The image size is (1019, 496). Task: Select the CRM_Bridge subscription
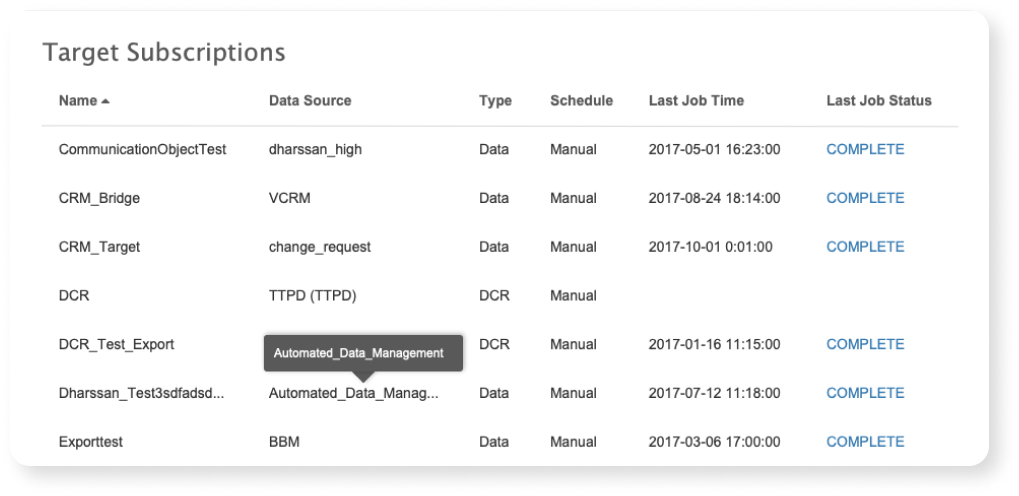pos(99,198)
